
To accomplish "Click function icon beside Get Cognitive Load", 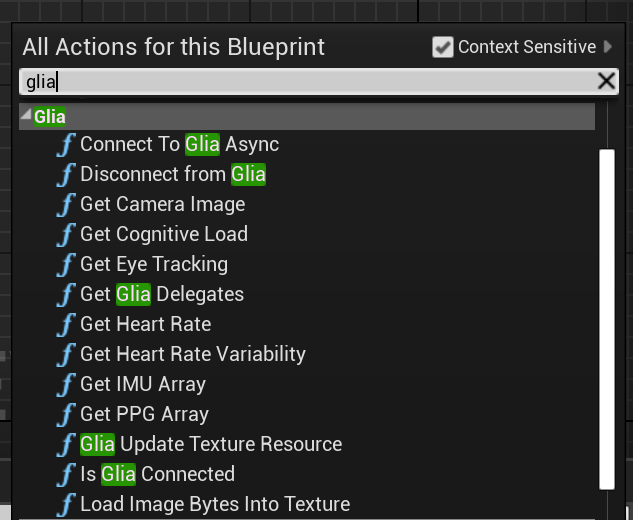I will [x=67, y=235].
